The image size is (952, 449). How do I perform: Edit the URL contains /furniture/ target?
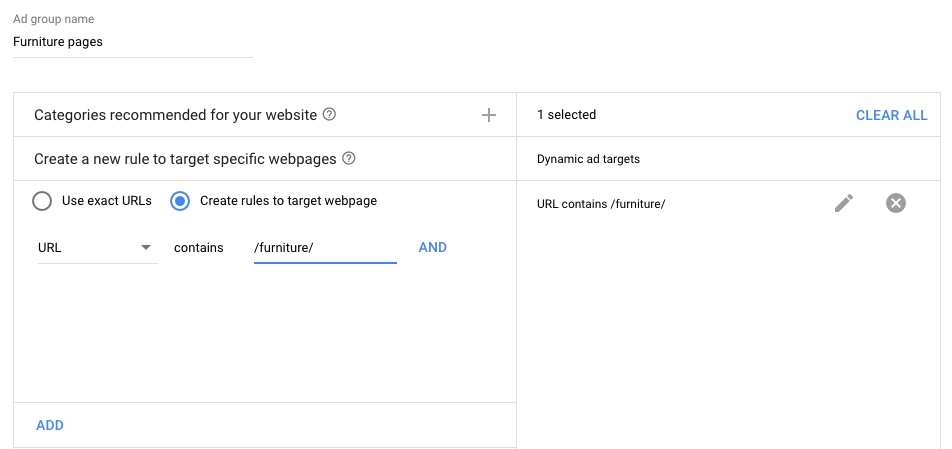point(844,203)
